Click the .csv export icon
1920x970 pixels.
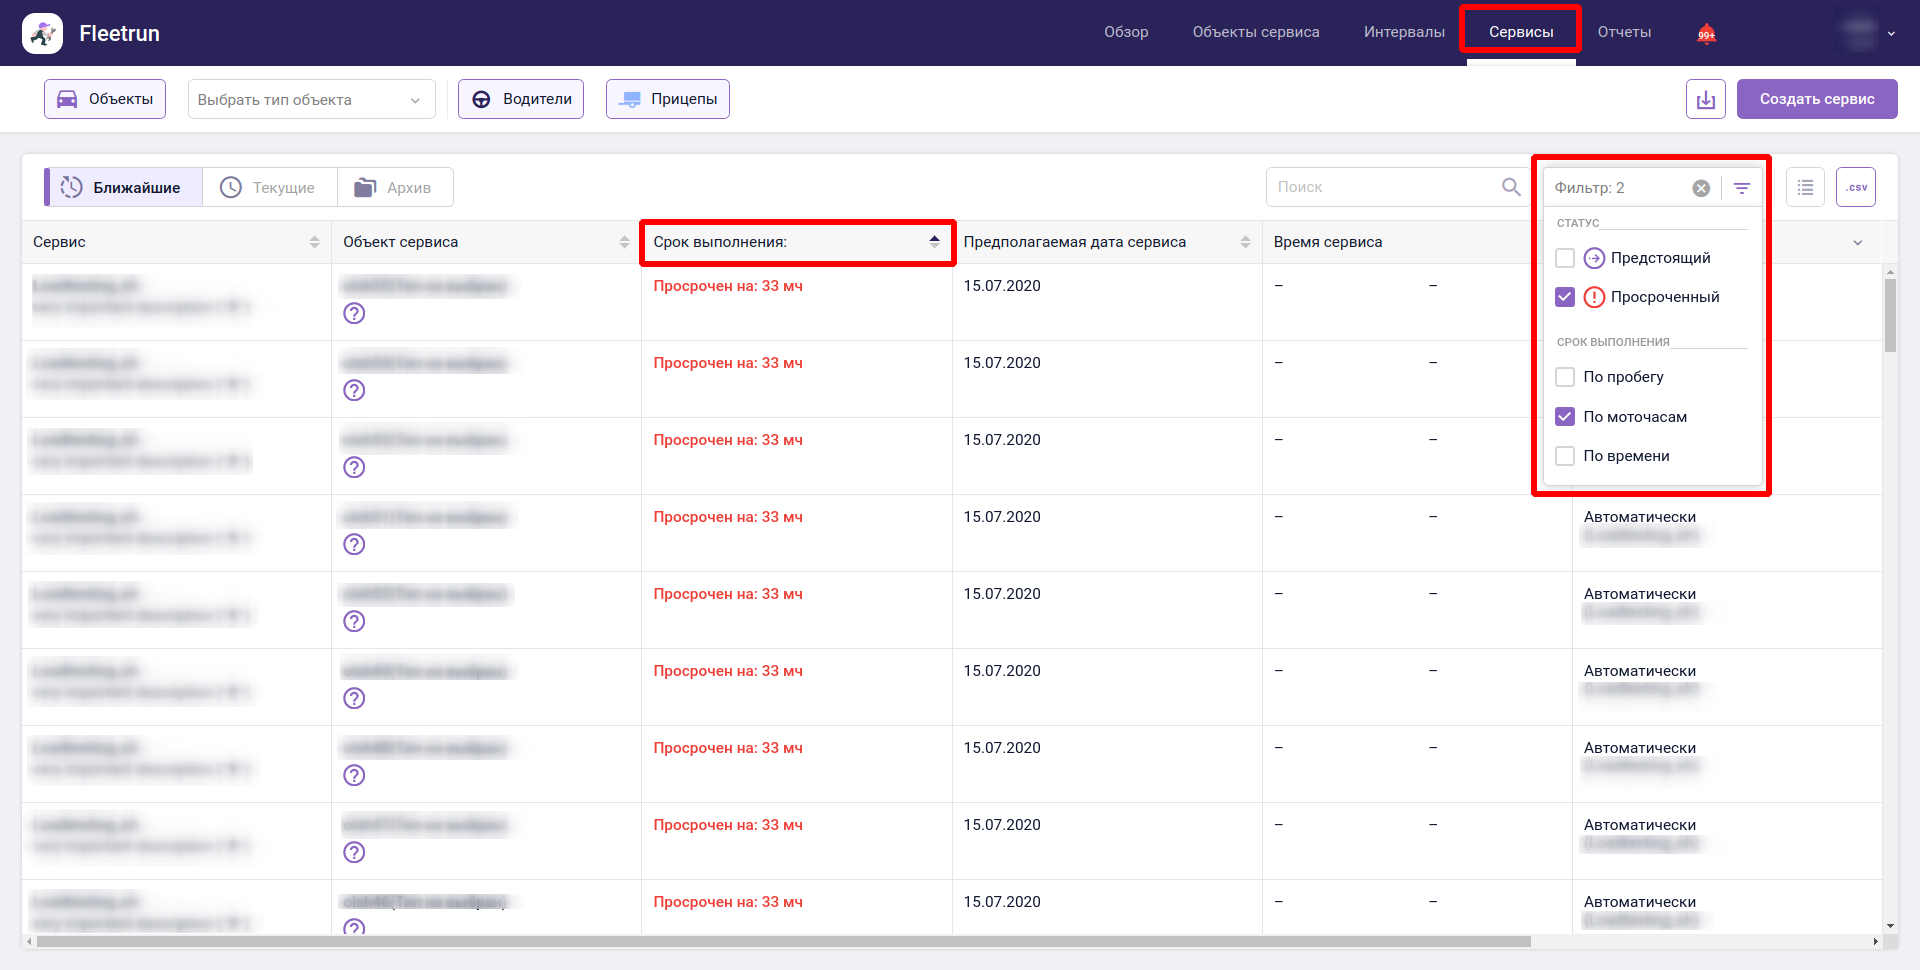tap(1855, 187)
